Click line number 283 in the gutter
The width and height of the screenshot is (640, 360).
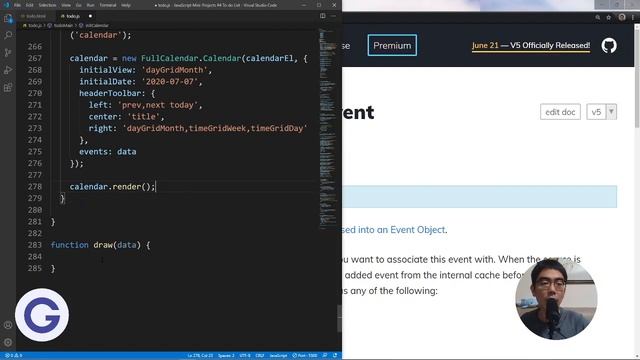[35, 245]
